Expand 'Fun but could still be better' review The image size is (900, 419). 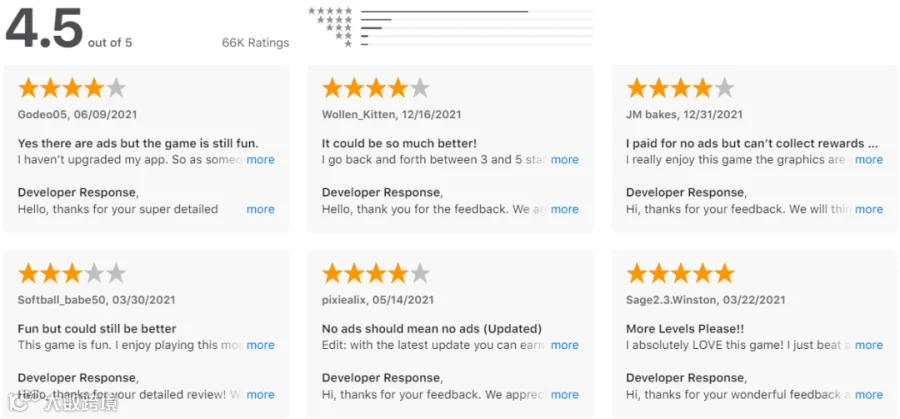pyautogui.click(x=261, y=345)
